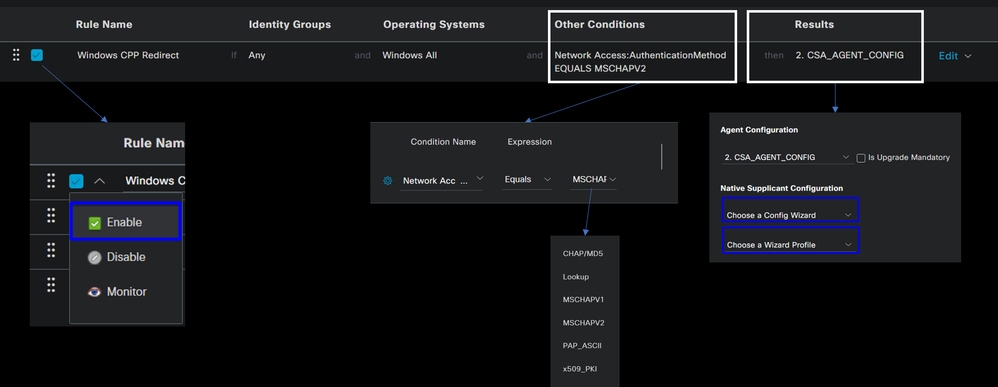
Task: Click the Any identity group value
Action: 257,55
